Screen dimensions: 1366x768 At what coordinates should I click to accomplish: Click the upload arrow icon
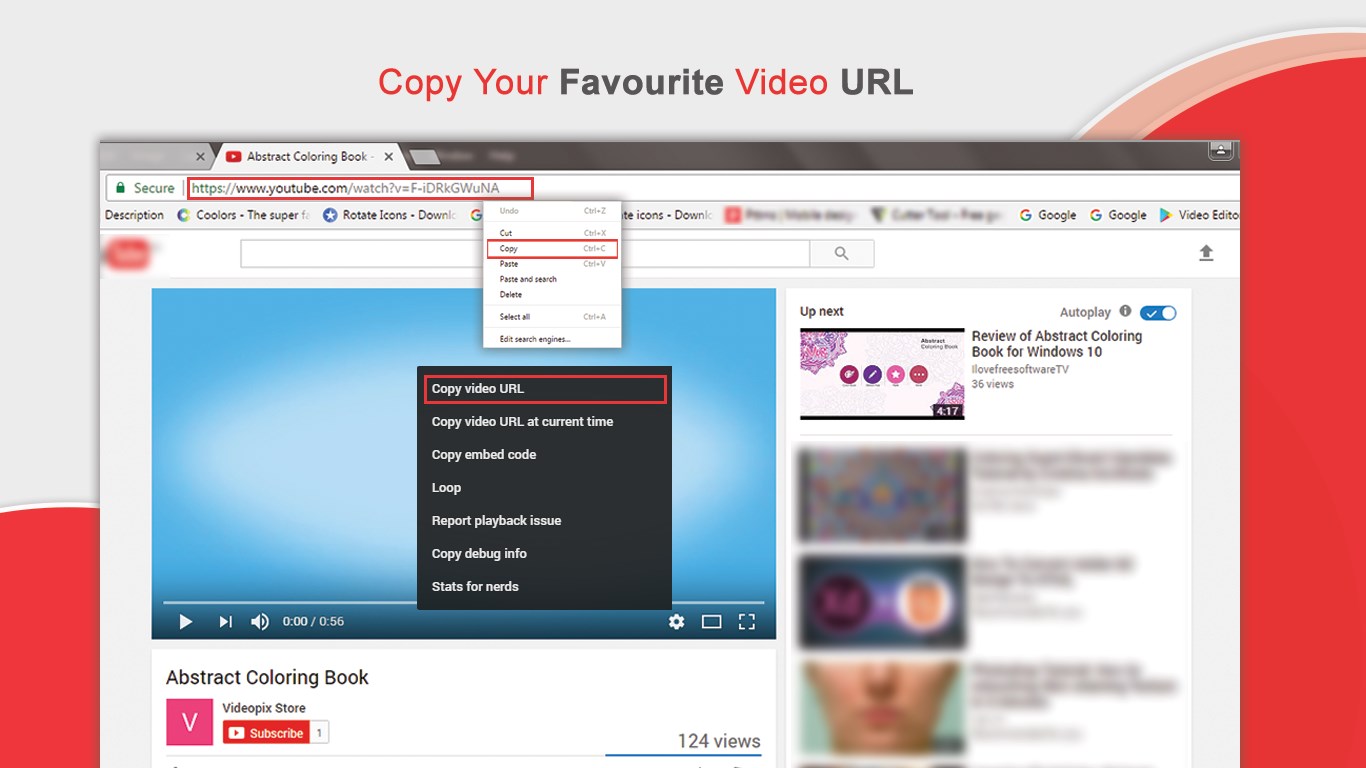1206,254
